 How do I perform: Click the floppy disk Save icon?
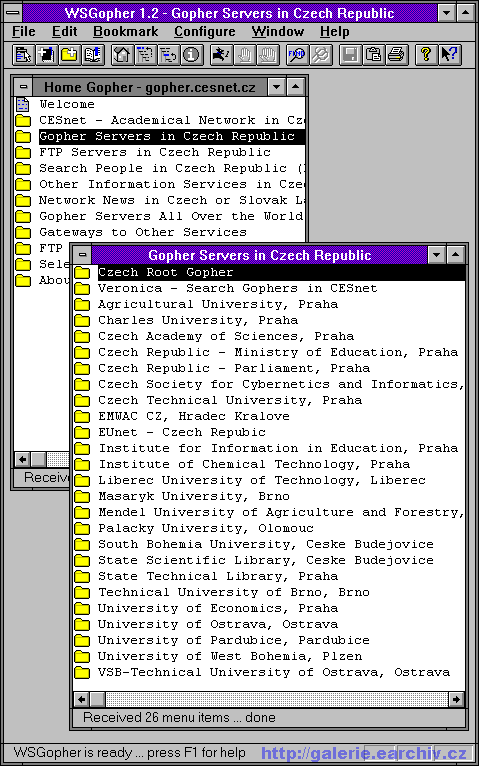(x=350, y=55)
